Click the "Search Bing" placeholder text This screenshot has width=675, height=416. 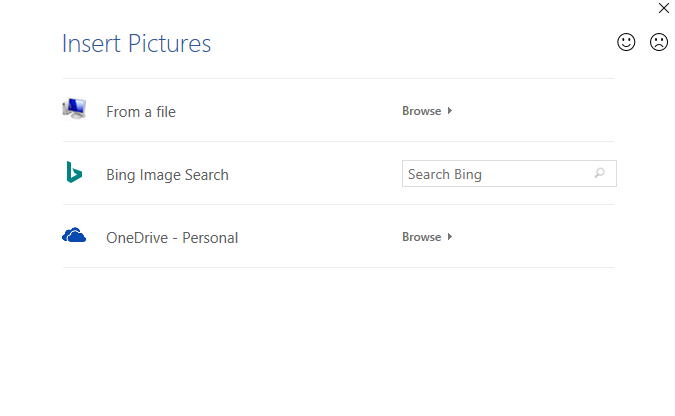click(x=445, y=174)
